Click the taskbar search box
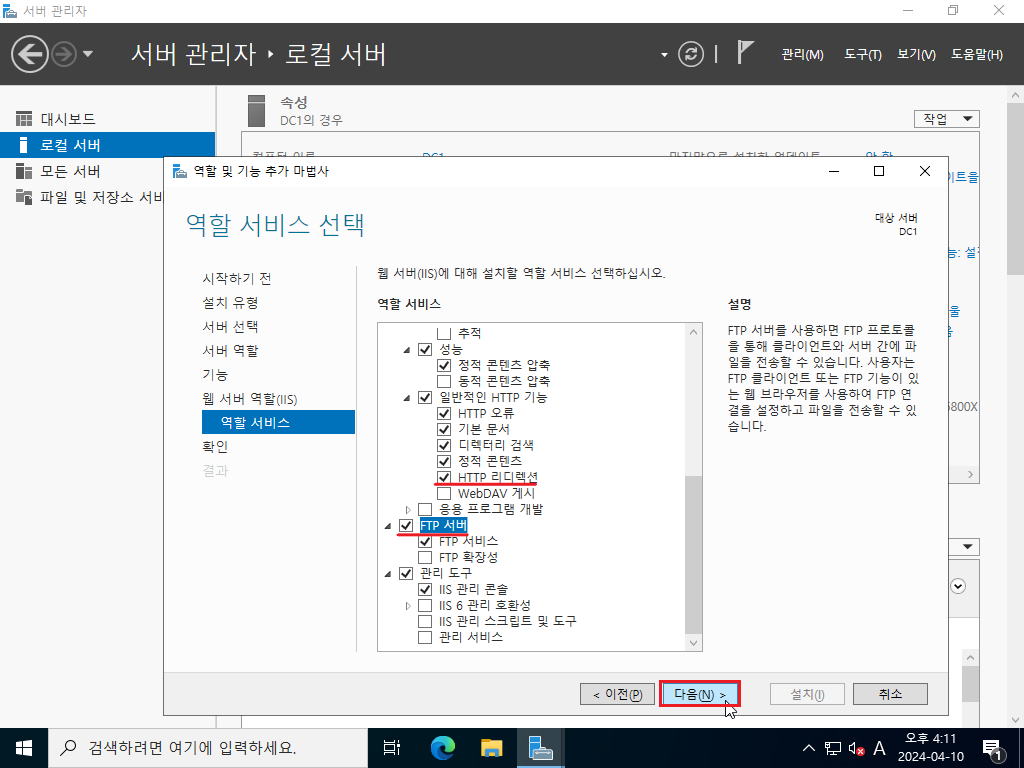The image size is (1024, 768). (208, 748)
